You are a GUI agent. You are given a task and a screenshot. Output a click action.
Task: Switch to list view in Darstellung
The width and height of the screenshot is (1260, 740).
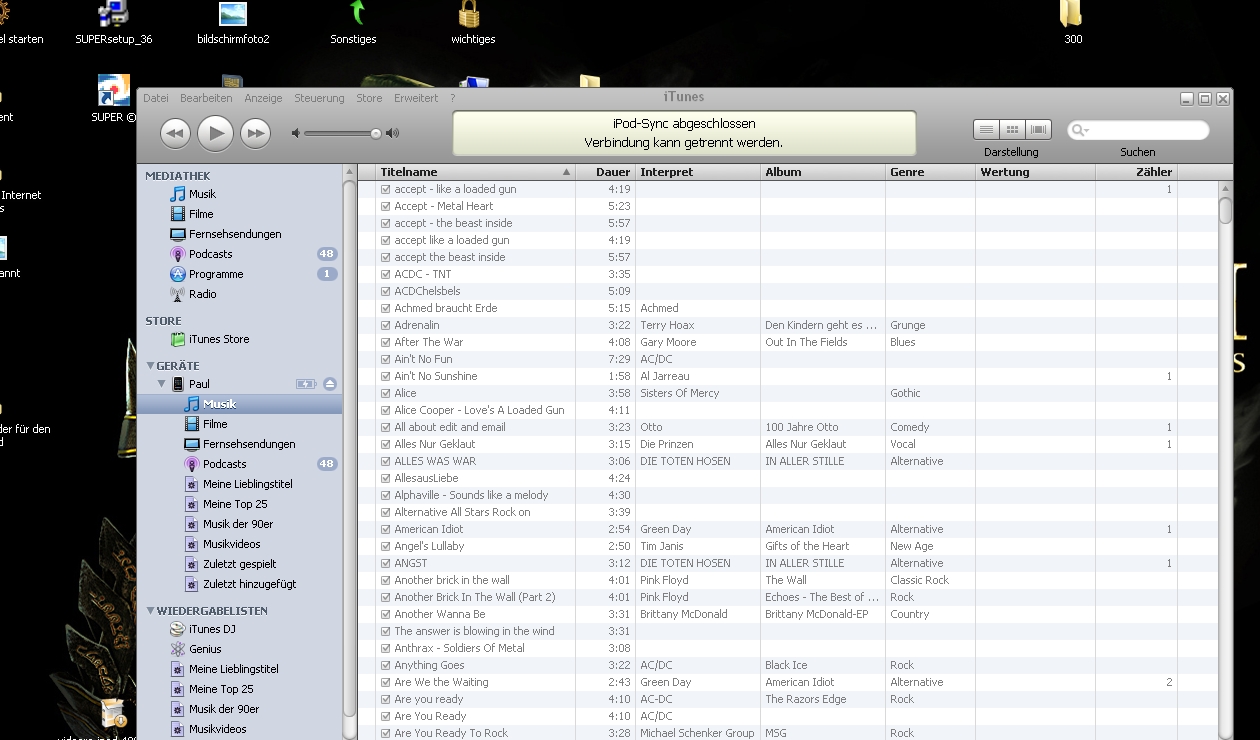click(986, 129)
